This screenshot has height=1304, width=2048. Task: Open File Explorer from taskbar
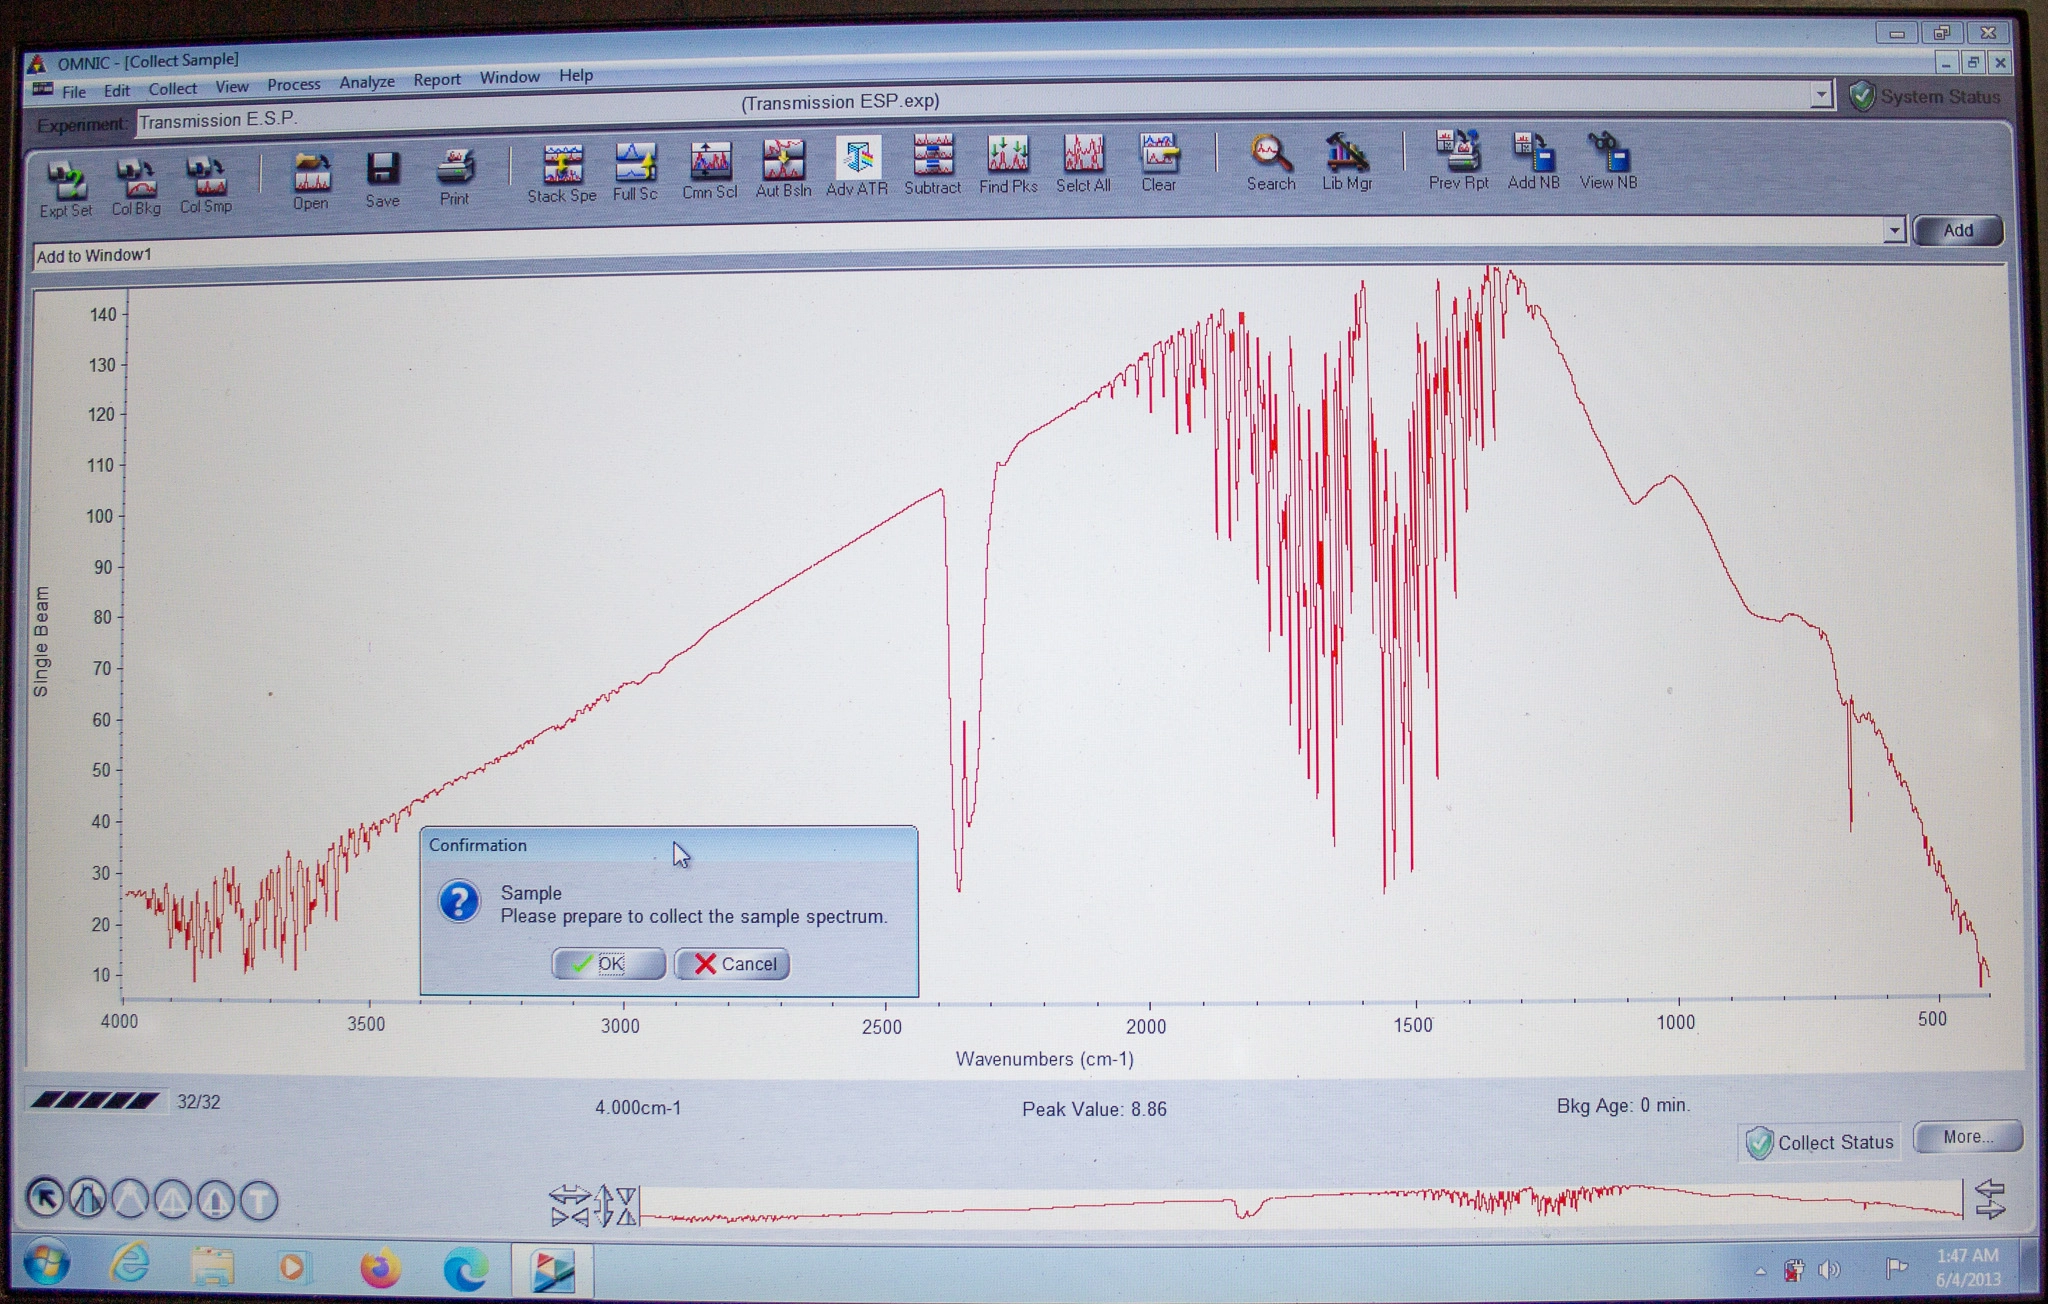point(212,1267)
